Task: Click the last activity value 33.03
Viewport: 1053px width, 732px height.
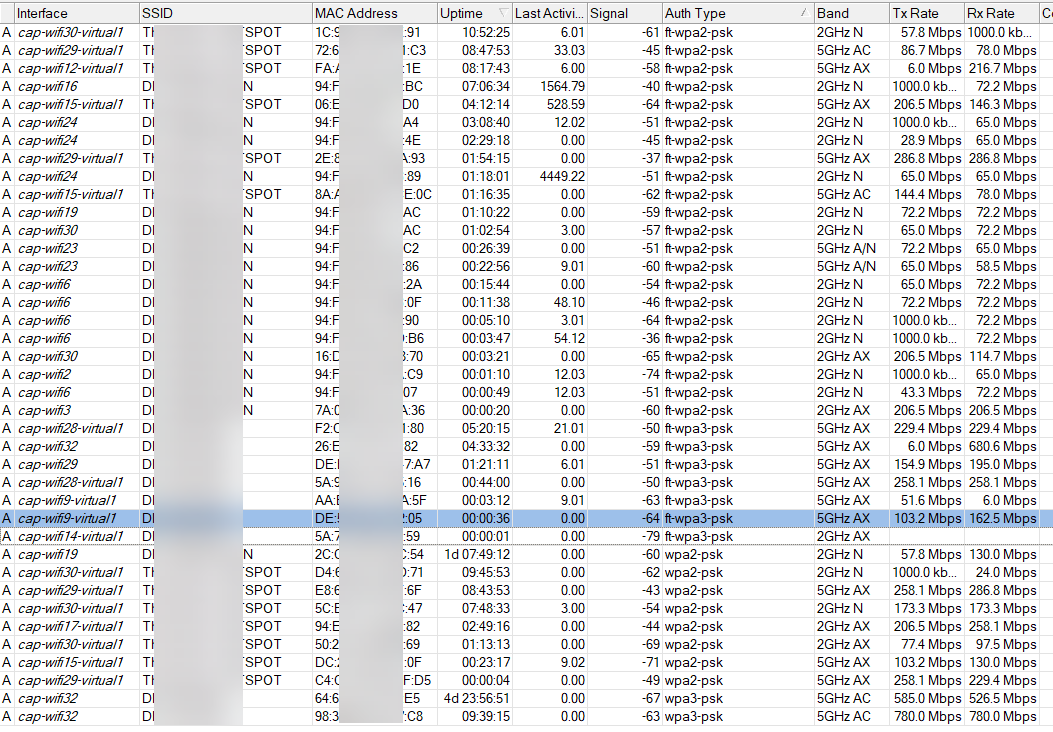Action: point(569,50)
